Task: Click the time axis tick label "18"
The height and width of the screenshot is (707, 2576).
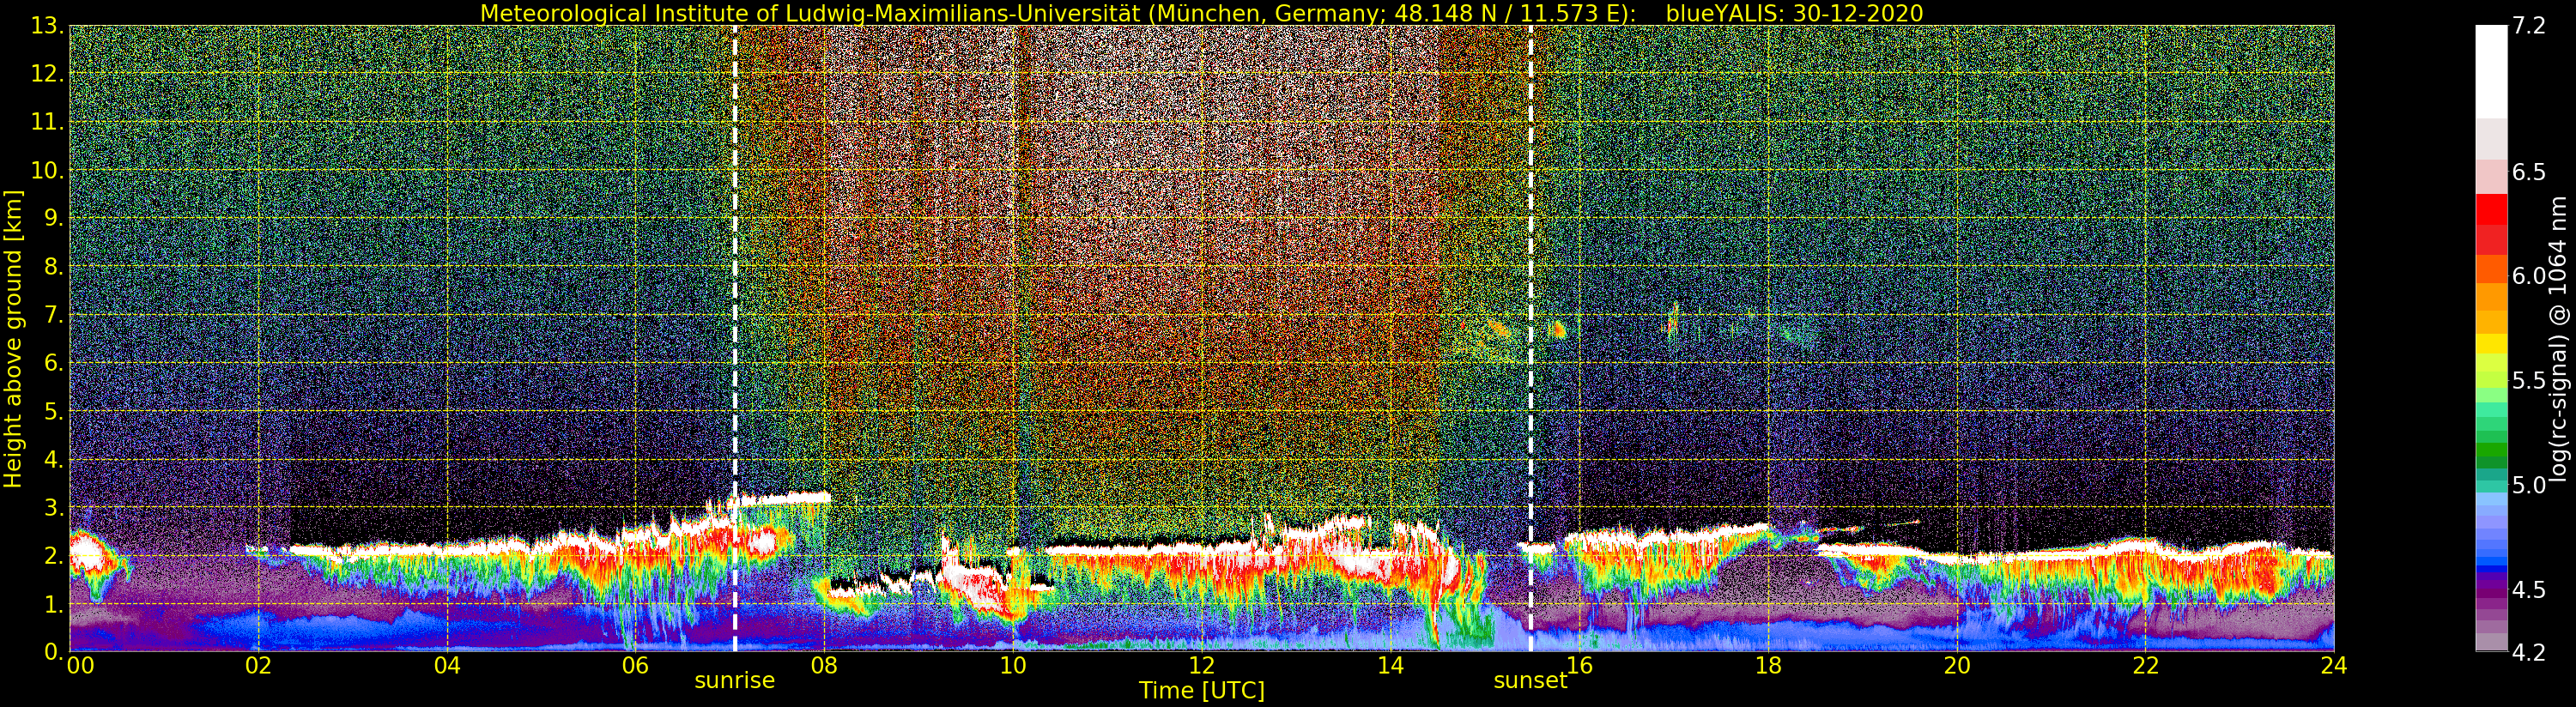Action: [1768, 666]
